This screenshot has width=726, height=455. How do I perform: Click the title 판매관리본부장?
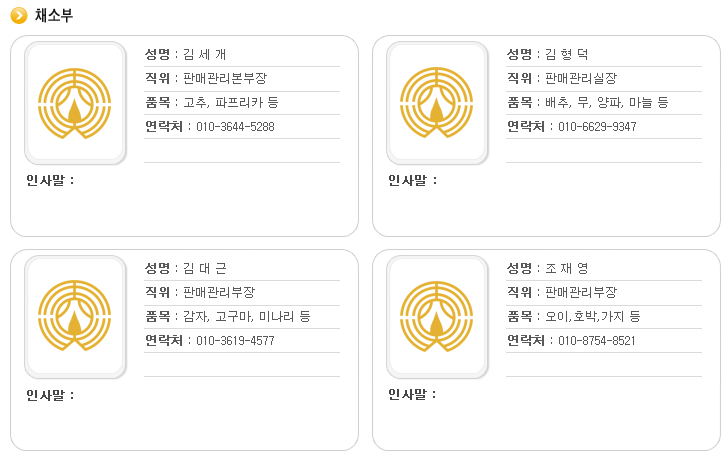[225, 78]
